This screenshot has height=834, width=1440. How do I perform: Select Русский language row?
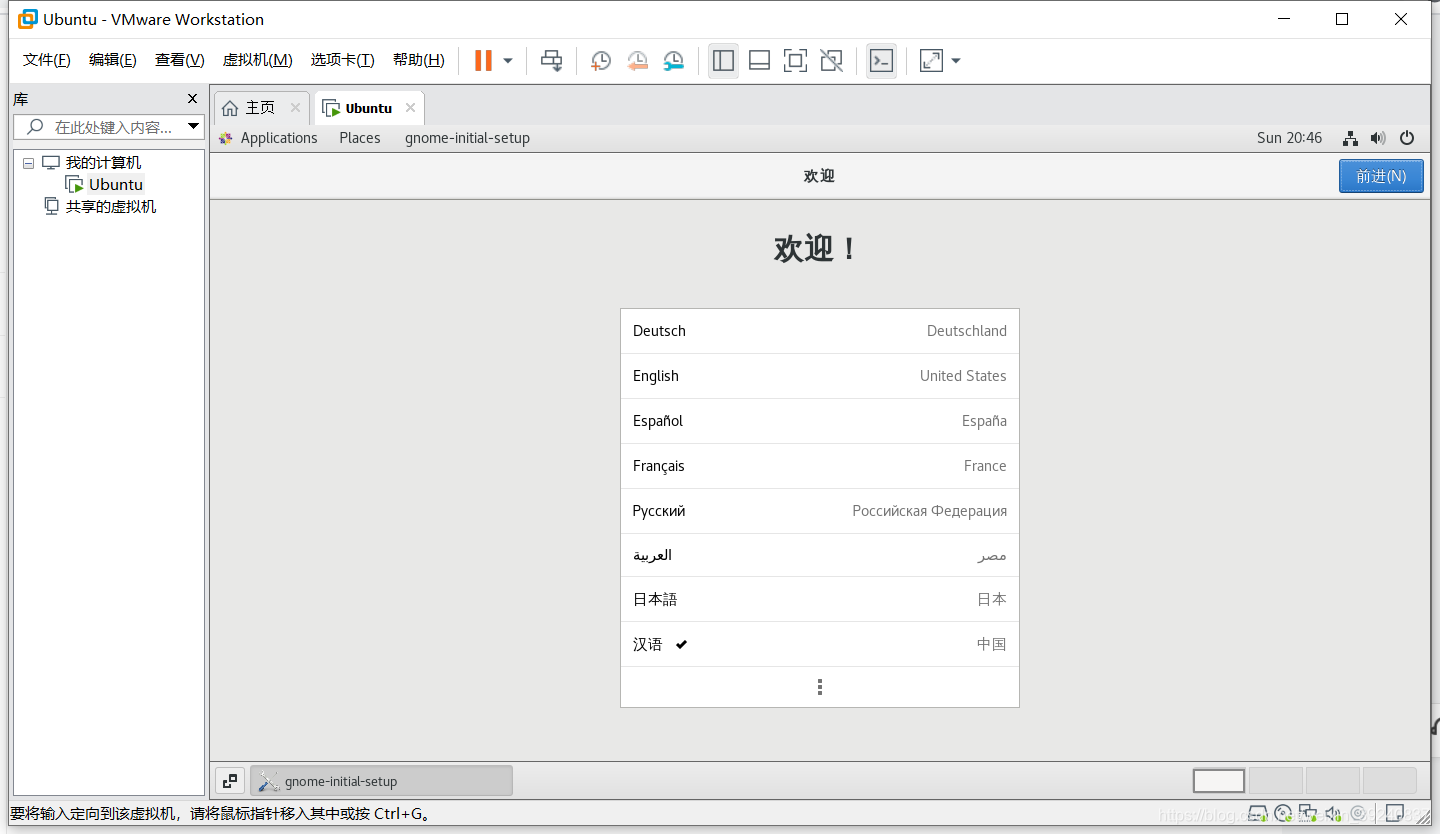click(x=820, y=511)
